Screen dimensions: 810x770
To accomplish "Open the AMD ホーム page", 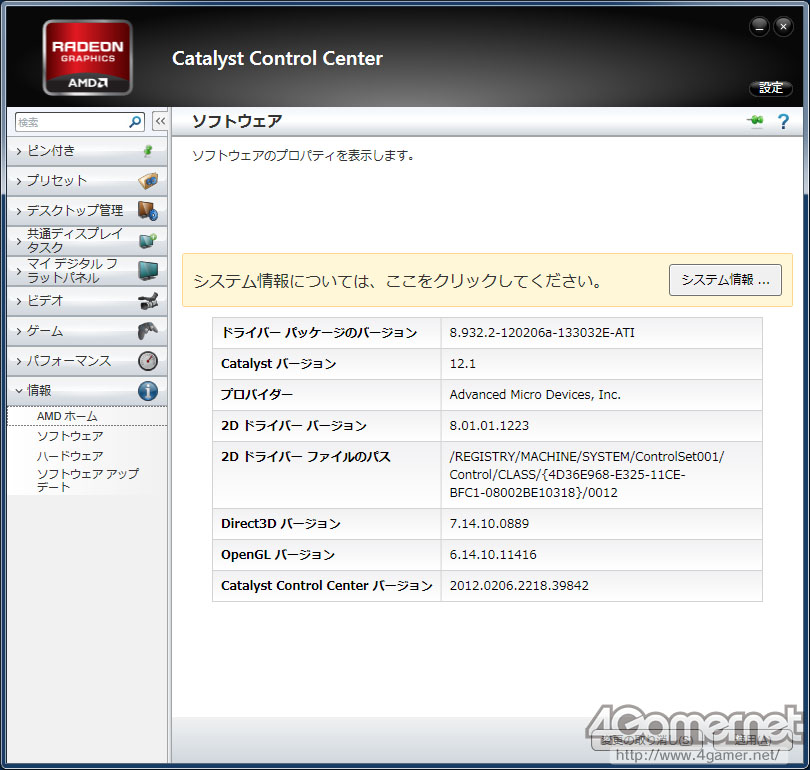I will tap(67, 416).
